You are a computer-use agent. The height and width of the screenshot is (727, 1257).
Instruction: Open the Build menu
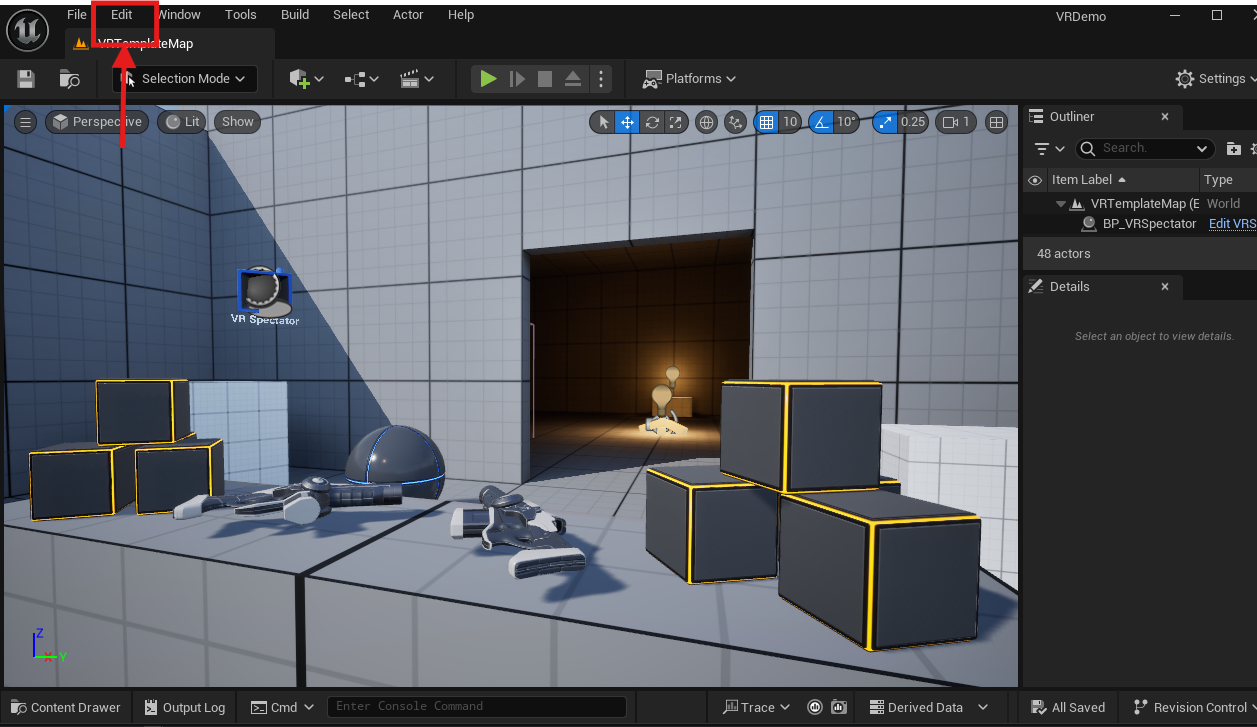(295, 15)
